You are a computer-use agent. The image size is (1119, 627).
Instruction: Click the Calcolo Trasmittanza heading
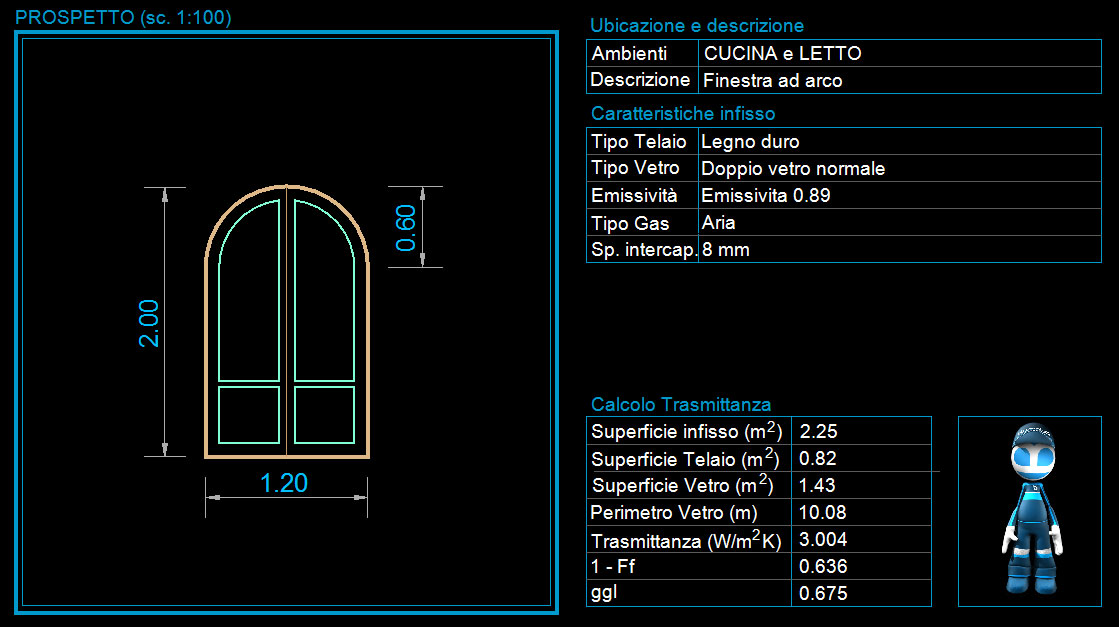tap(681, 405)
